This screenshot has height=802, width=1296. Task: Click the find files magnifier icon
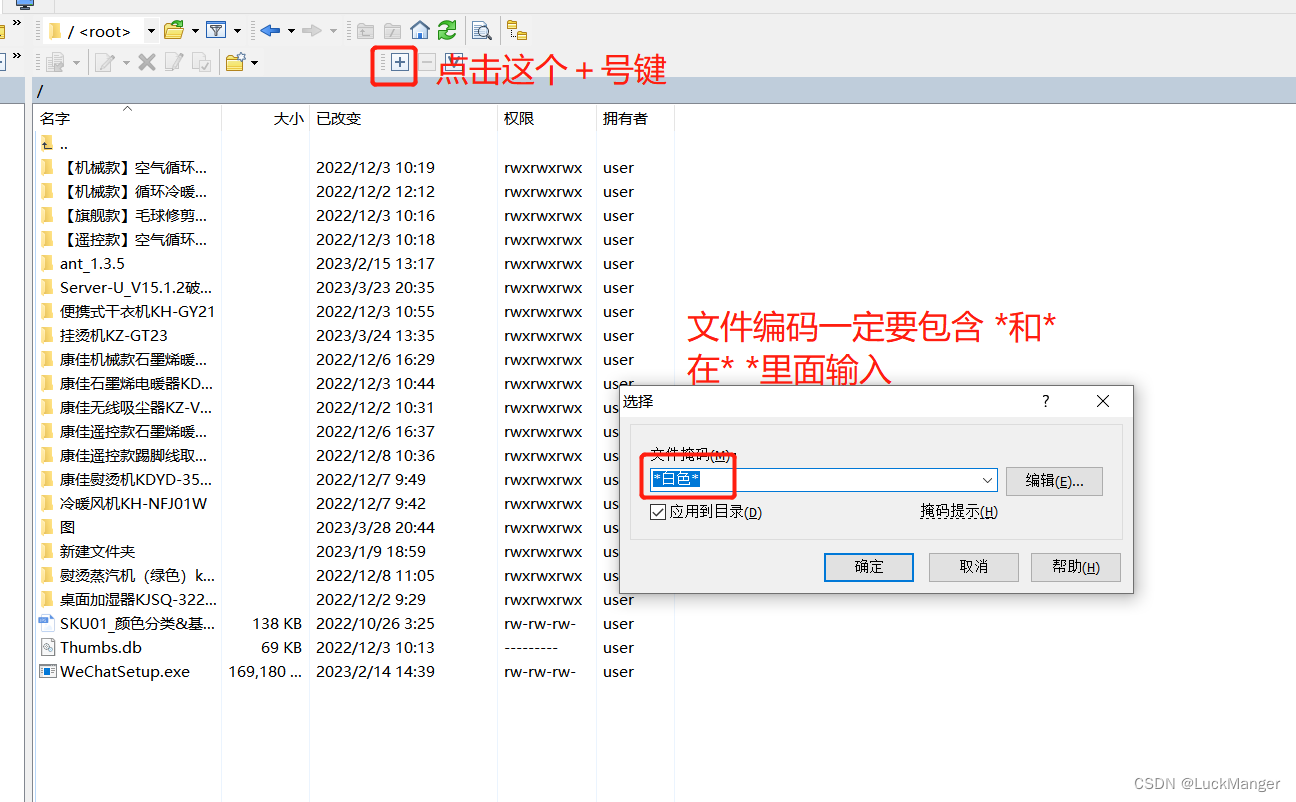(481, 30)
